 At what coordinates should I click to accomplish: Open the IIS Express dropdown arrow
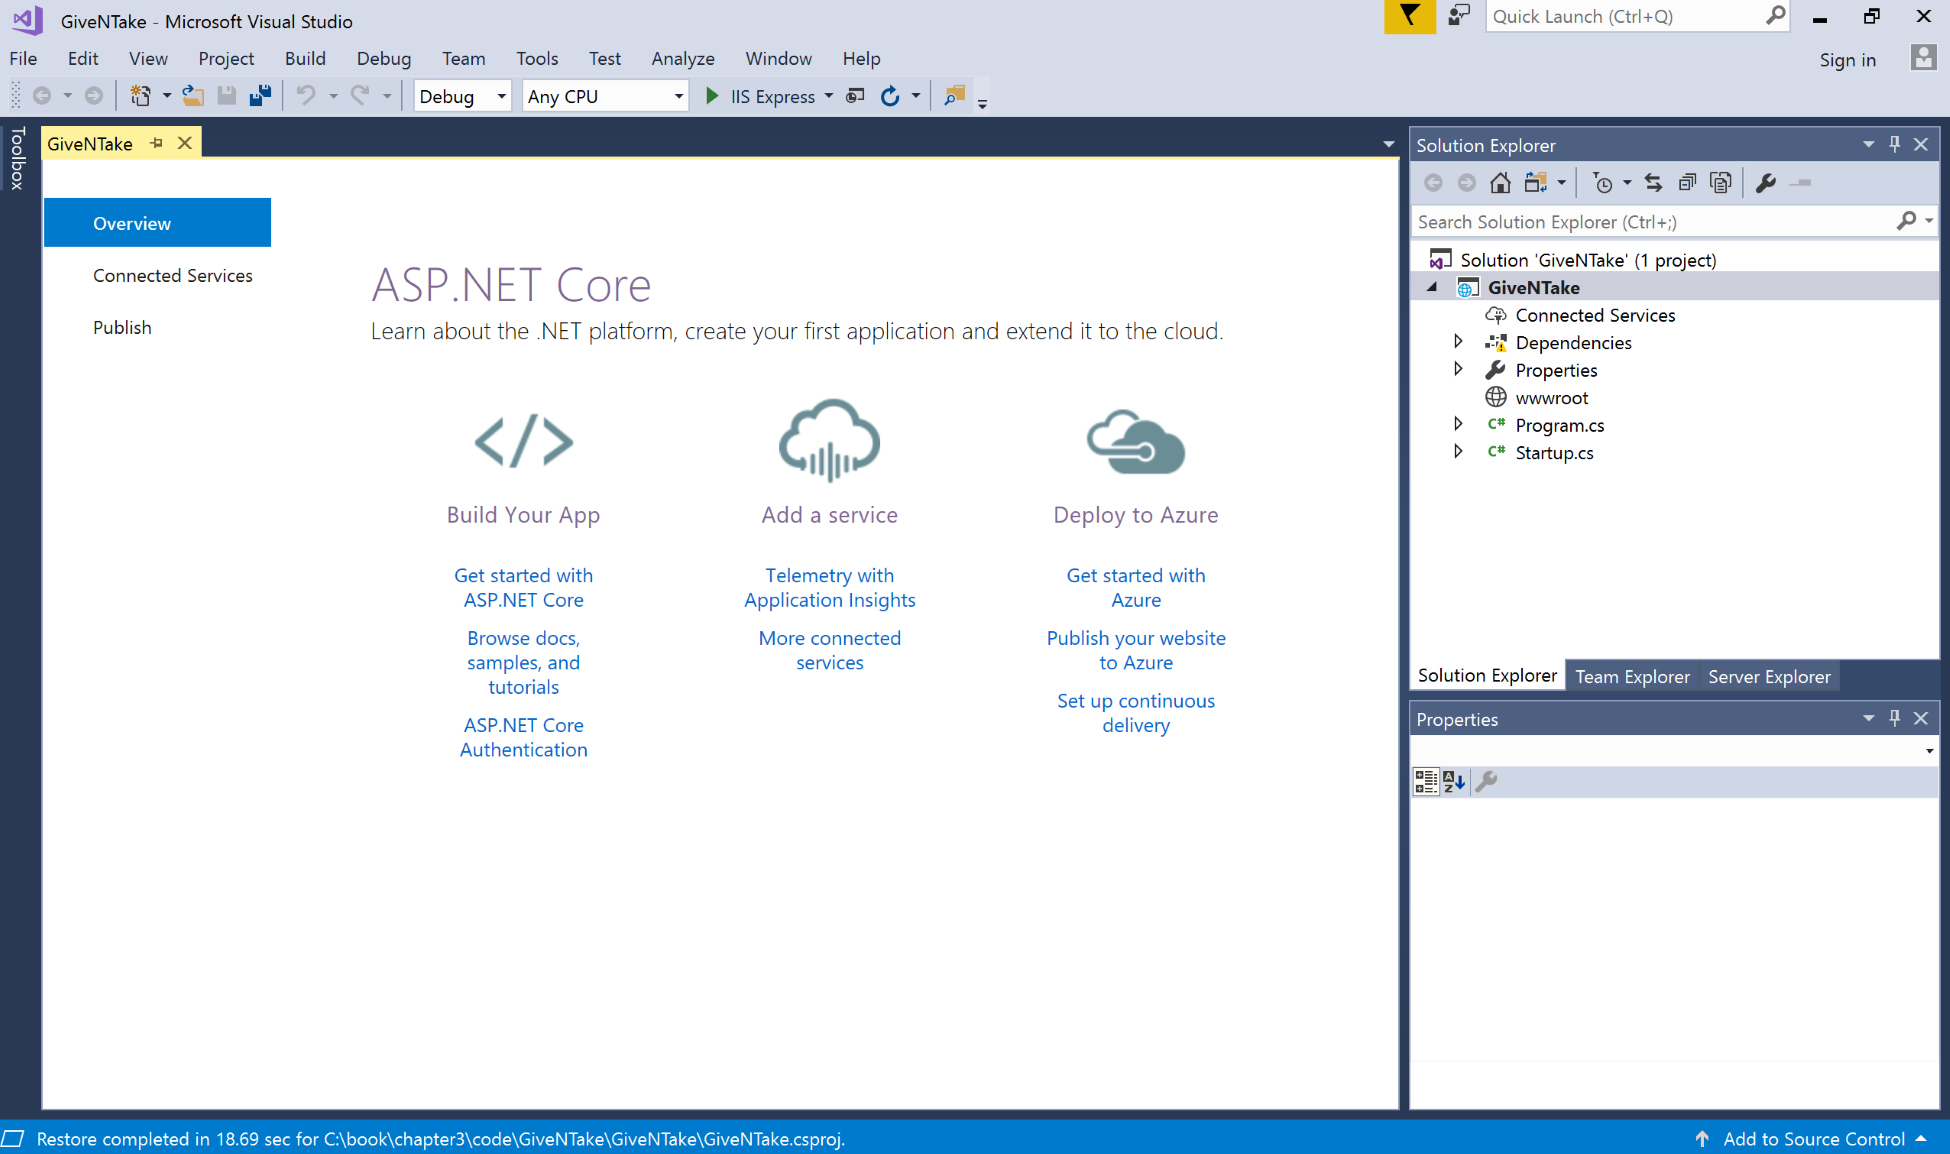[828, 96]
